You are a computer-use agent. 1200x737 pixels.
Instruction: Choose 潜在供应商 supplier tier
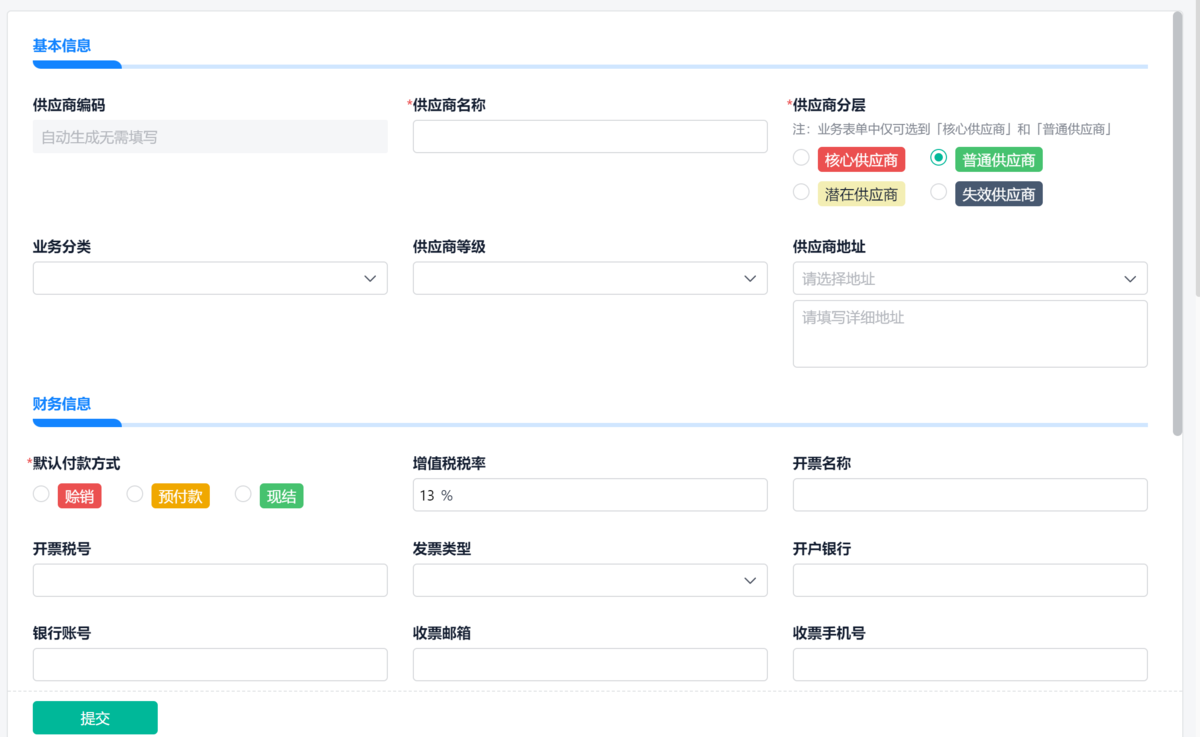(x=801, y=192)
